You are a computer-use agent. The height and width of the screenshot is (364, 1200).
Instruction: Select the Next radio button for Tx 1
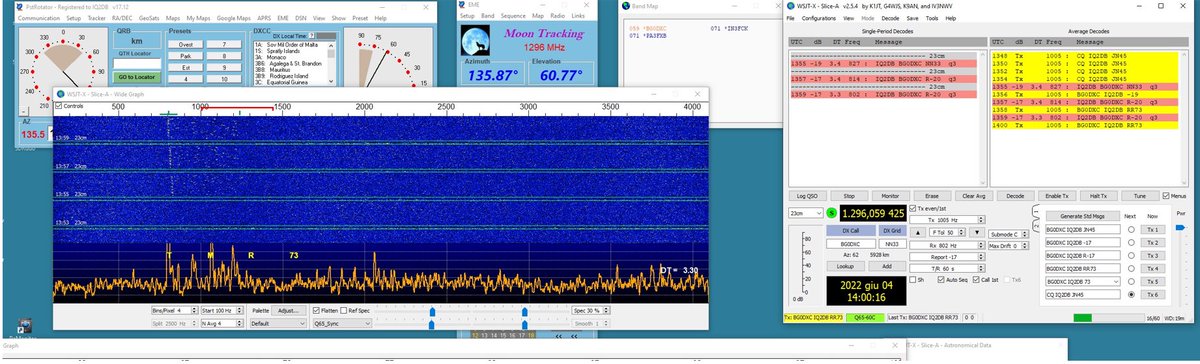[x=1131, y=229]
